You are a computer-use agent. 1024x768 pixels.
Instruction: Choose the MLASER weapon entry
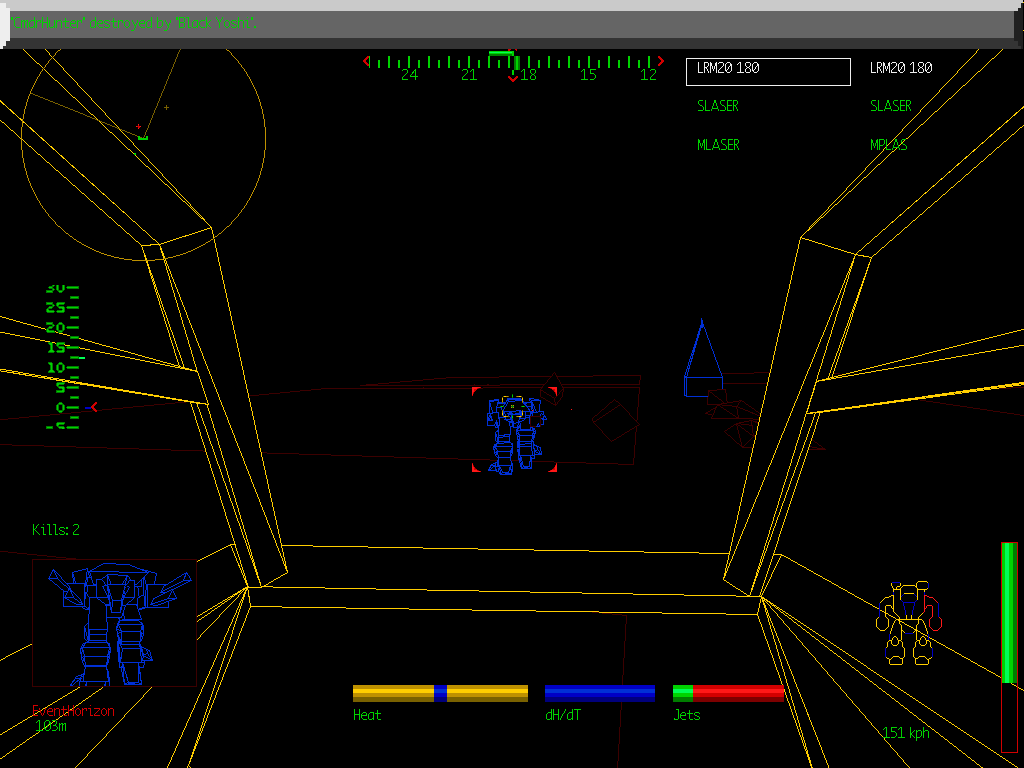pyautogui.click(x=718, y=145)
